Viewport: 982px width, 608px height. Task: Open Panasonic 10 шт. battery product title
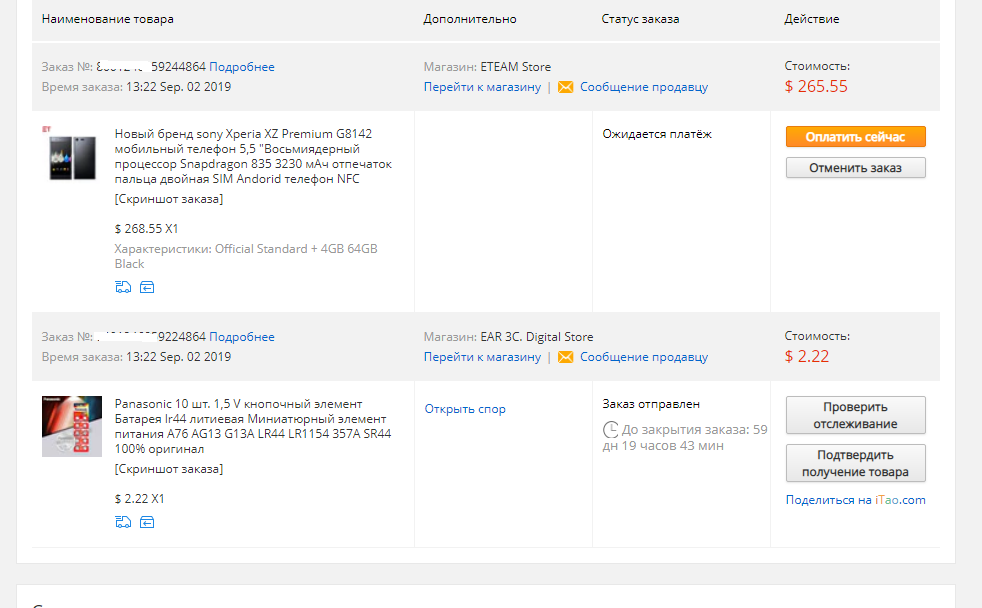[253, 426]
